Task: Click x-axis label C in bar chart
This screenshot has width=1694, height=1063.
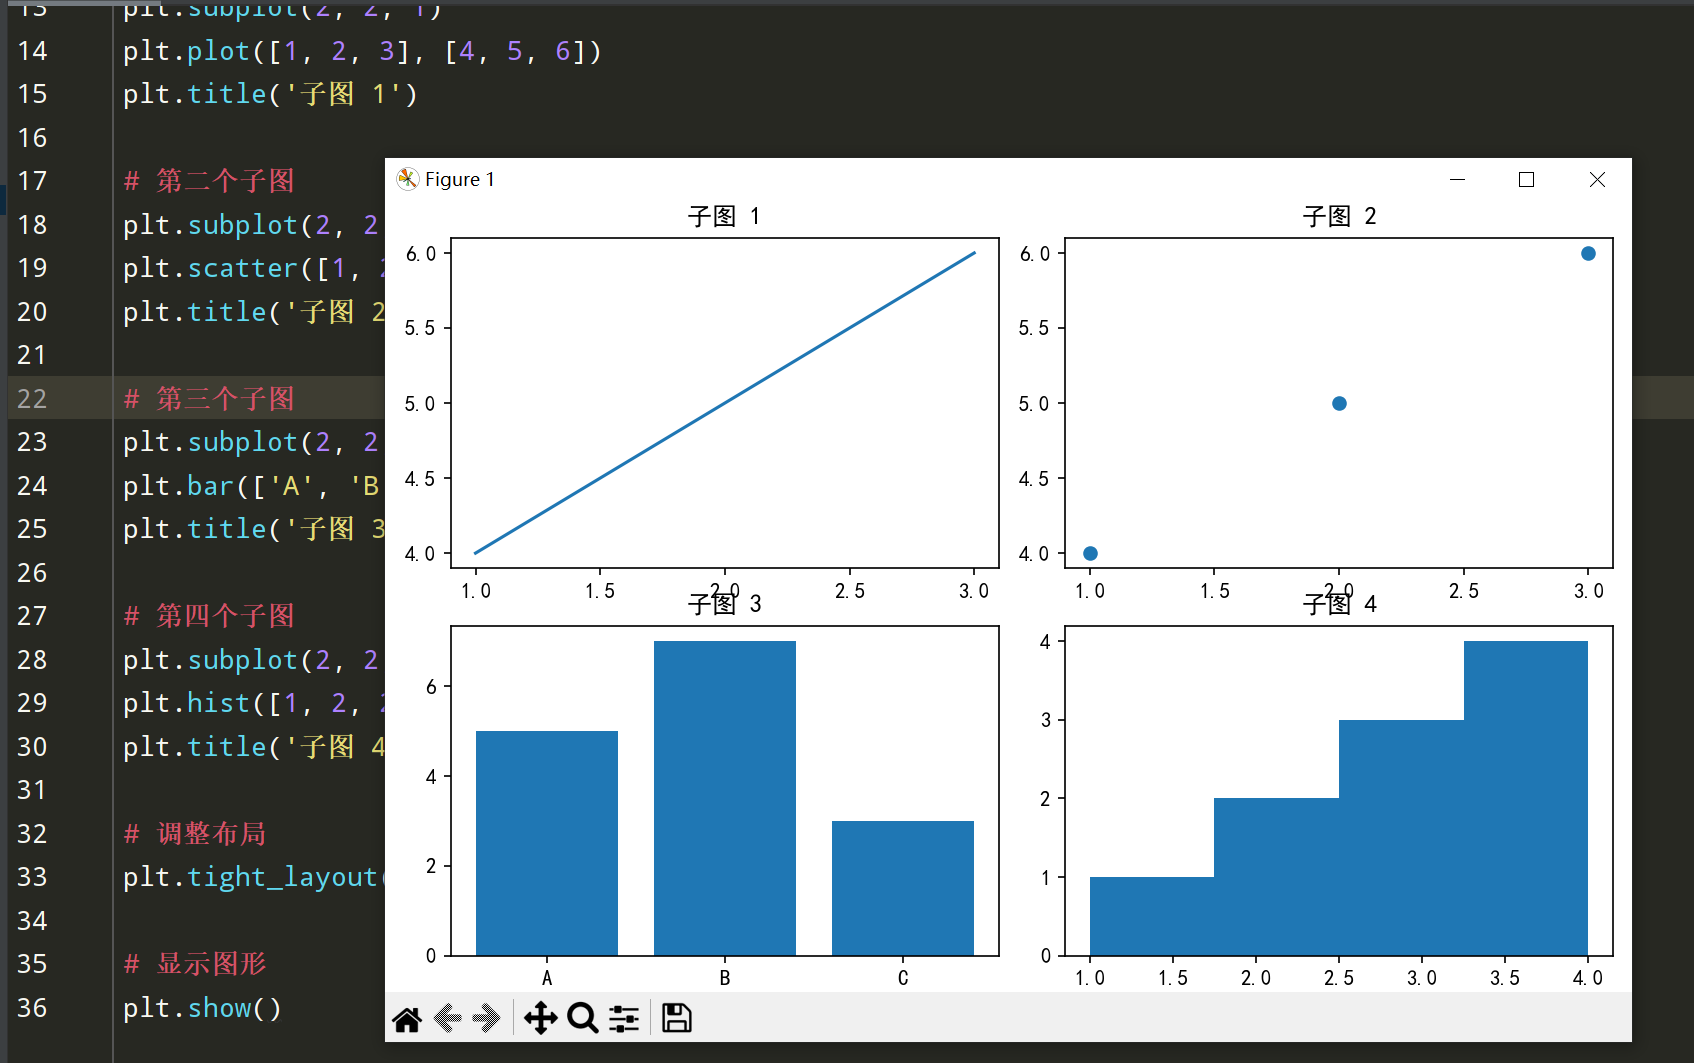Action: click(903, 978)
